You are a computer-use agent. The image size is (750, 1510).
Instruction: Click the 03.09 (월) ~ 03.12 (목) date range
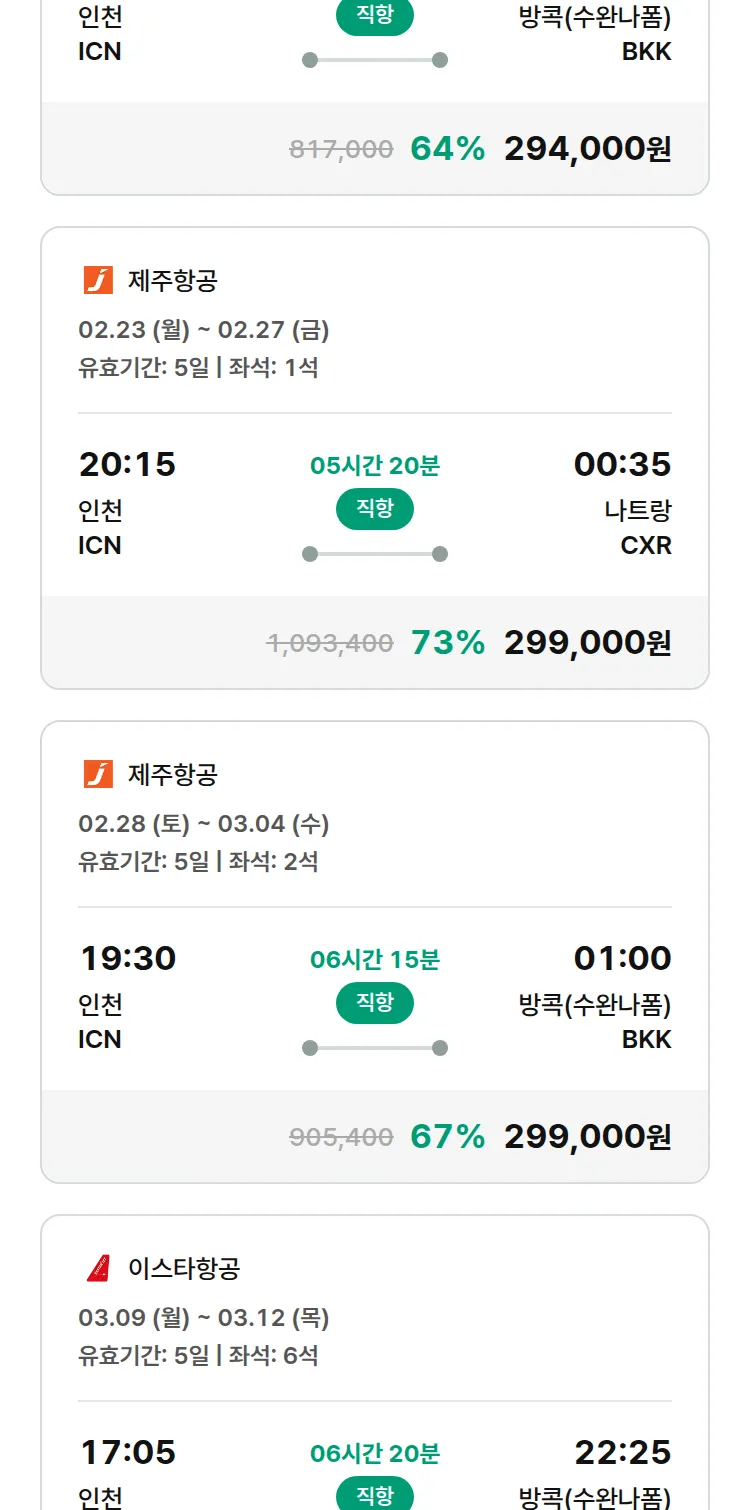pos(204,1318)
